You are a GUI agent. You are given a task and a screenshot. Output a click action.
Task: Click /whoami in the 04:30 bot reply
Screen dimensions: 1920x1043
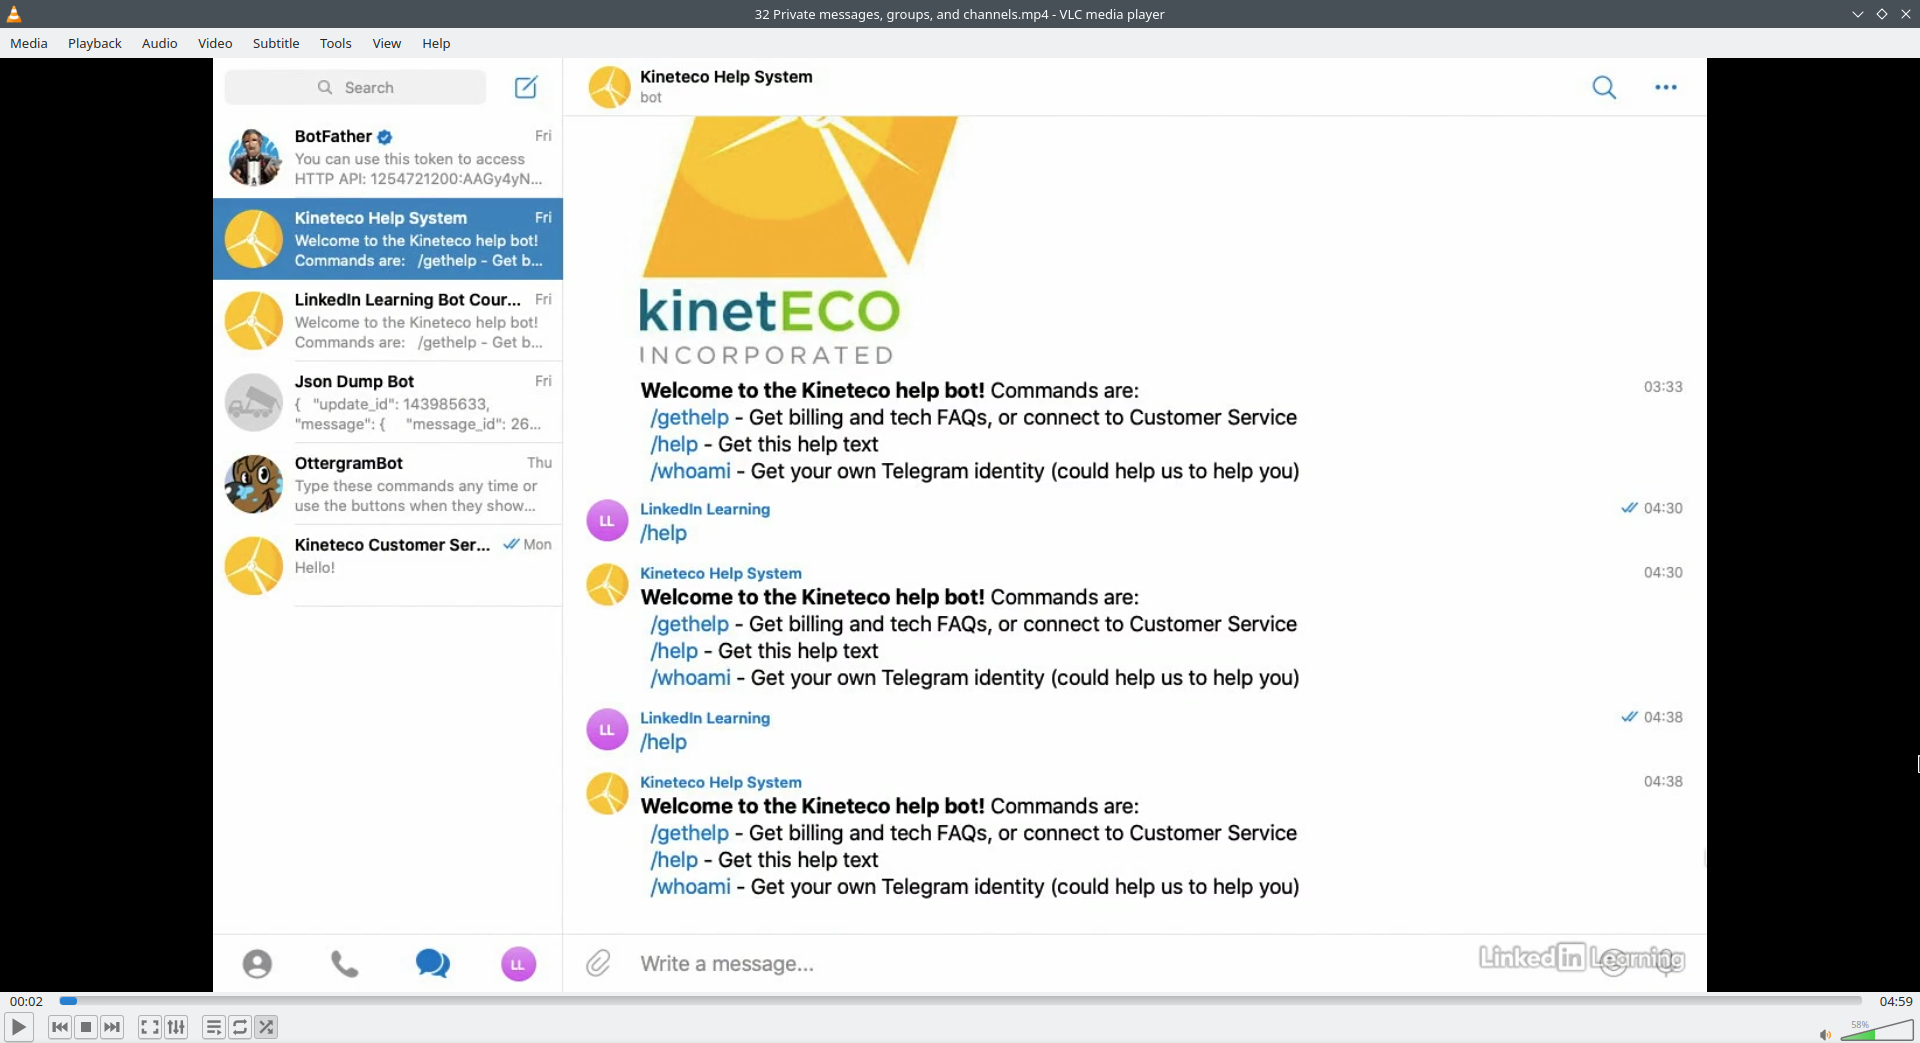[x=691, y=679]
